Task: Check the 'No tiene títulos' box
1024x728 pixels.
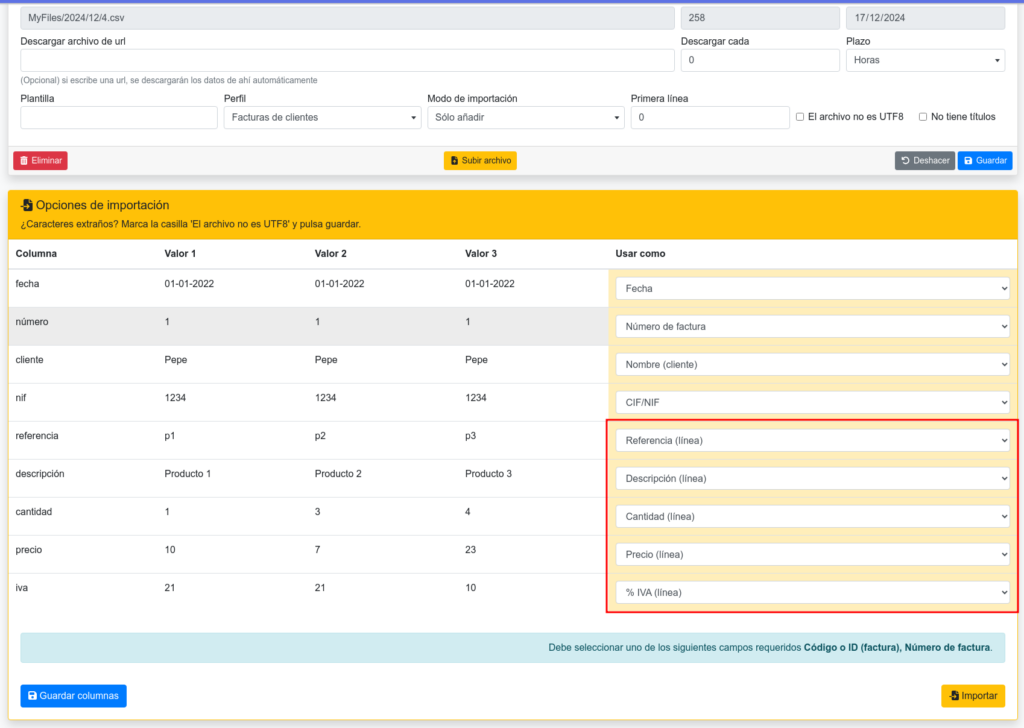Action: 923,117
